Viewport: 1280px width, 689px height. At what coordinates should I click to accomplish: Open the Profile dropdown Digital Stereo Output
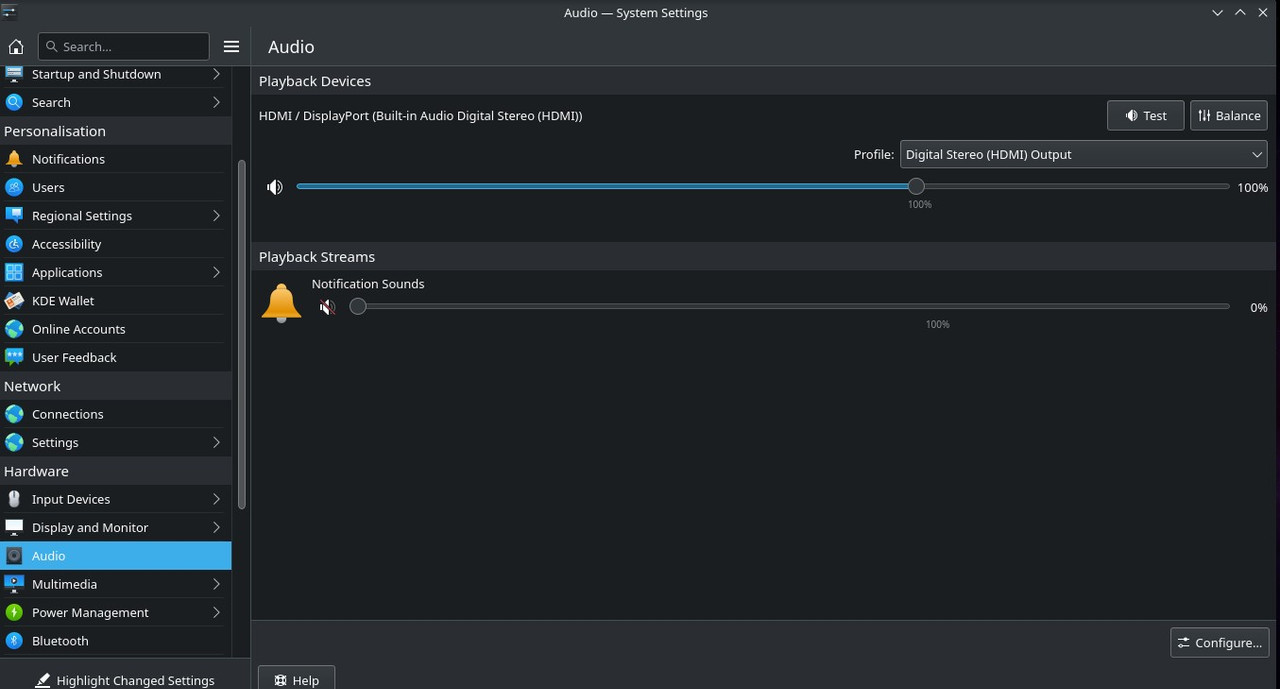click(1083, 154)
